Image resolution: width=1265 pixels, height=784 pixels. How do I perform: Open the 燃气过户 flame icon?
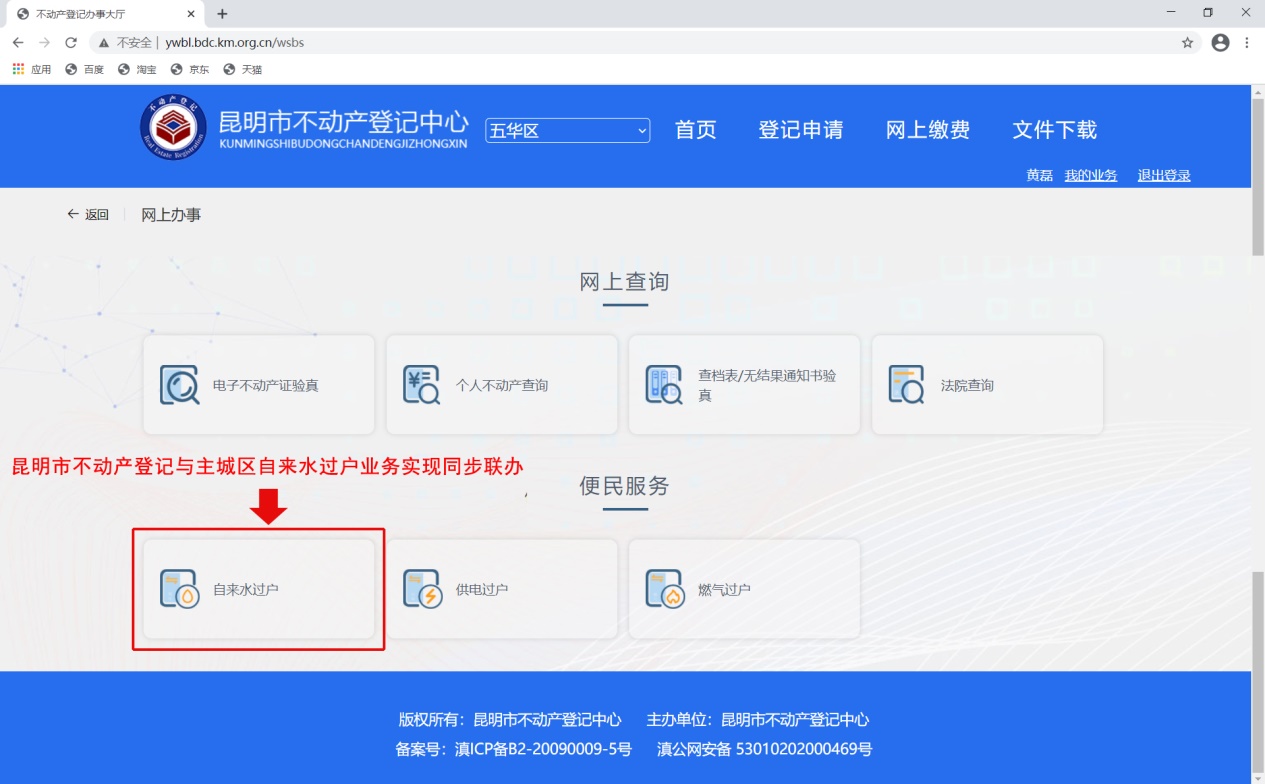(x=664, y=589)
